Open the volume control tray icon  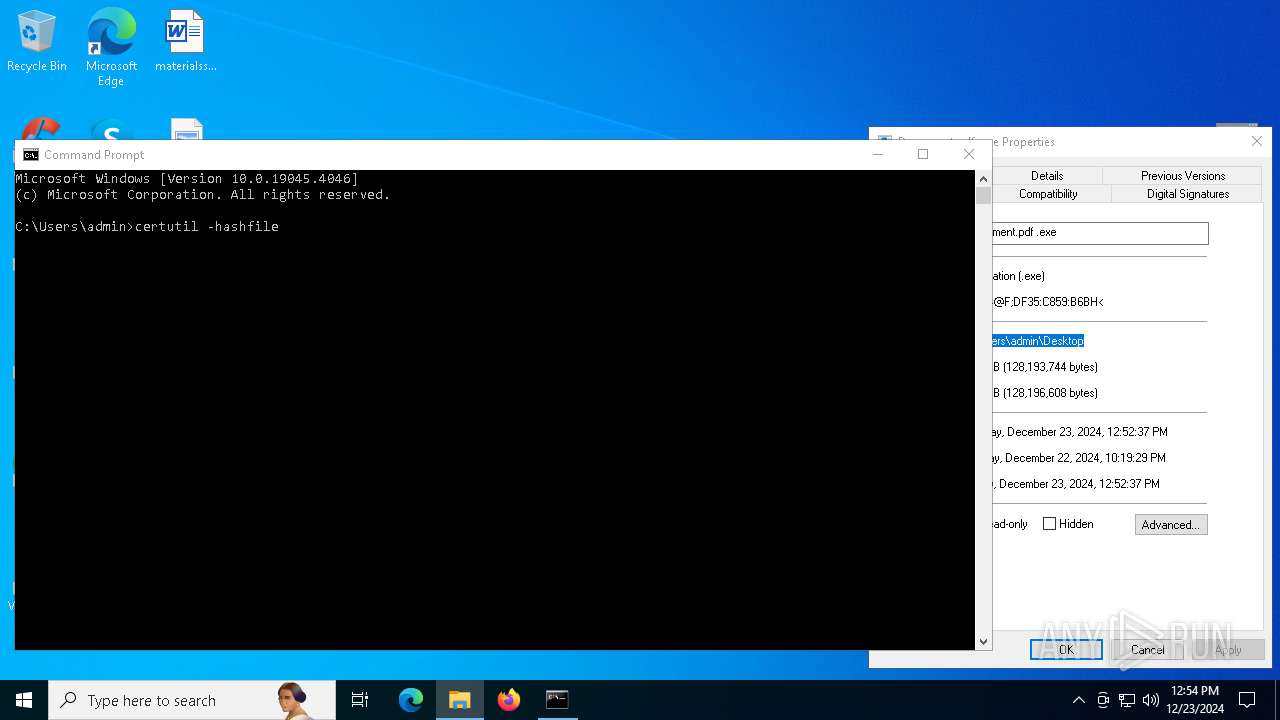1151,700
